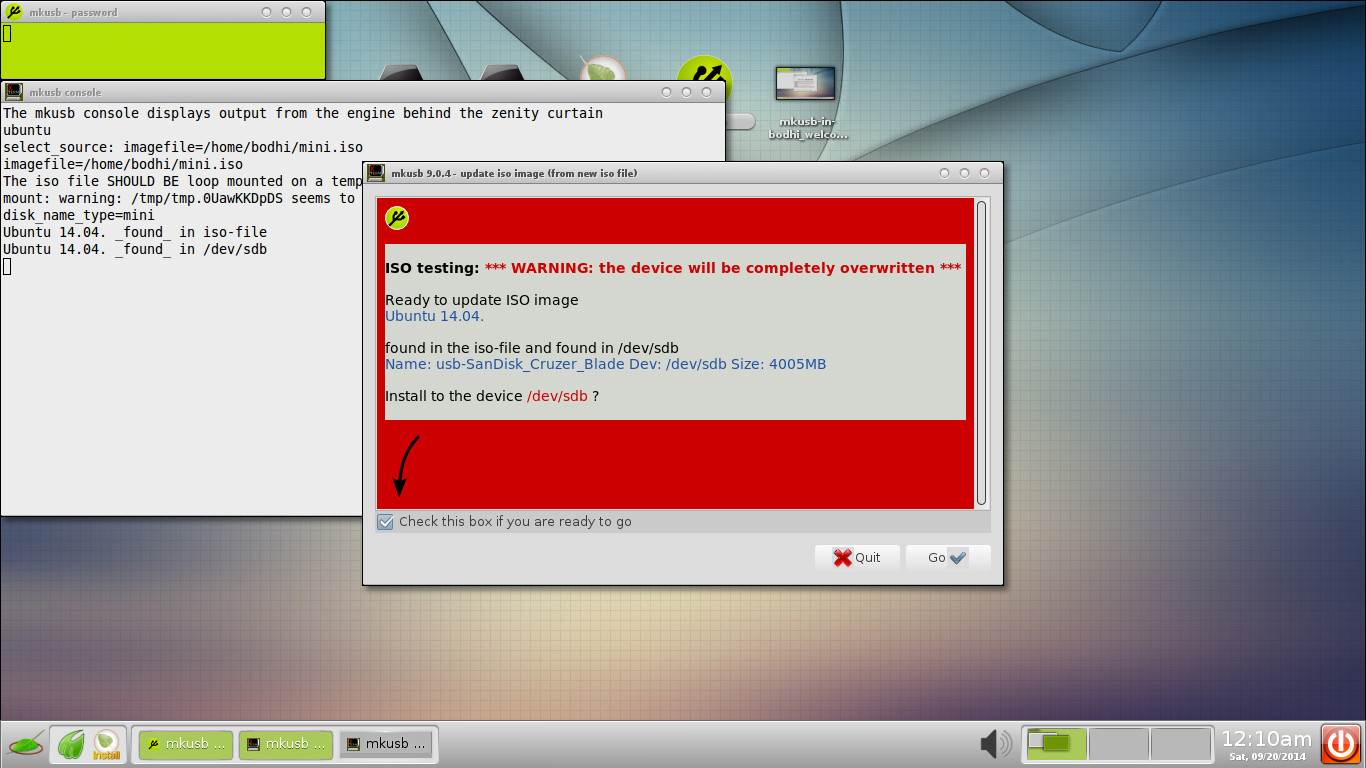Launch the Midori browser from shelf
This screenshot has width=1366, height=768.
click(x=71, y=745)
